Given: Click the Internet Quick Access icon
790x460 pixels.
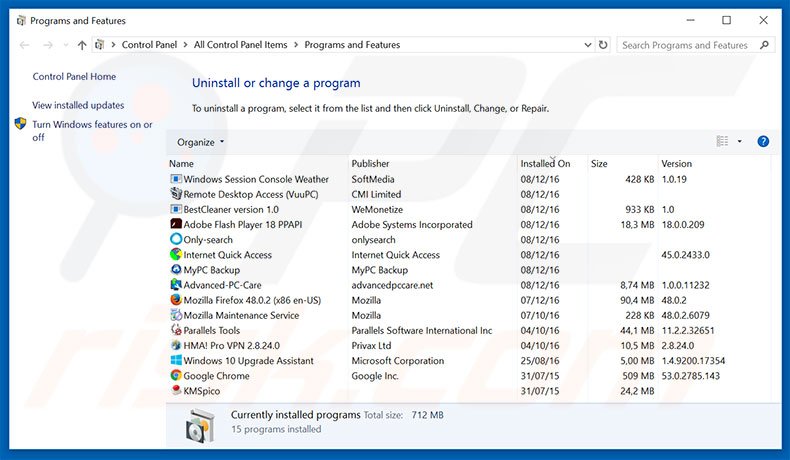Looking at the screenshot, I should [176, 254].
